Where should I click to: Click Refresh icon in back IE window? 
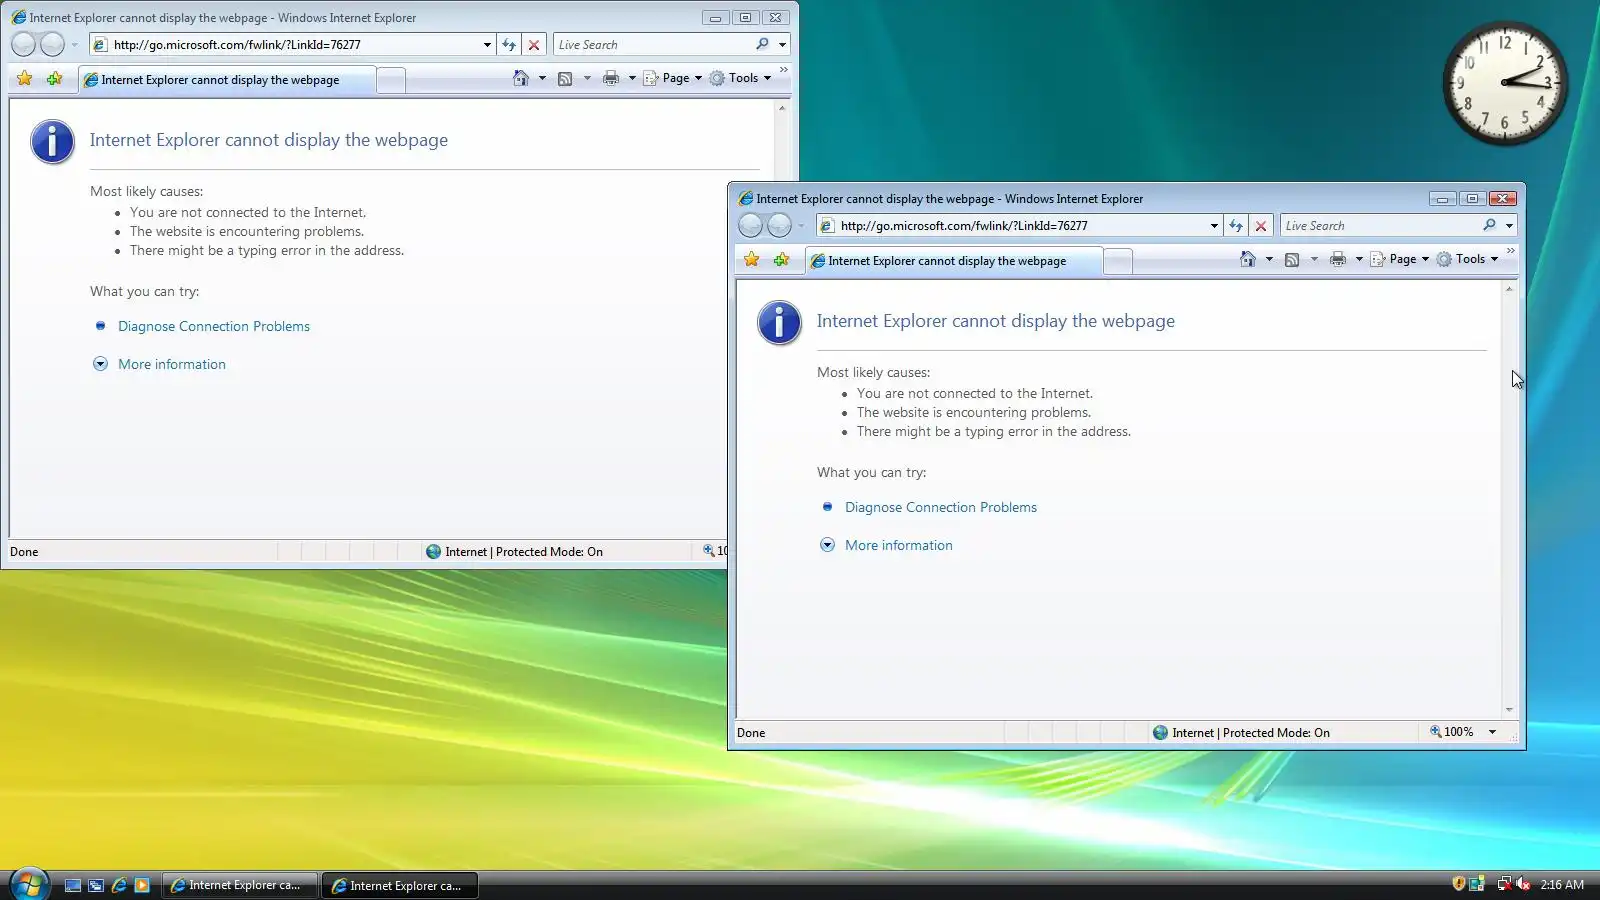point(509,45)
